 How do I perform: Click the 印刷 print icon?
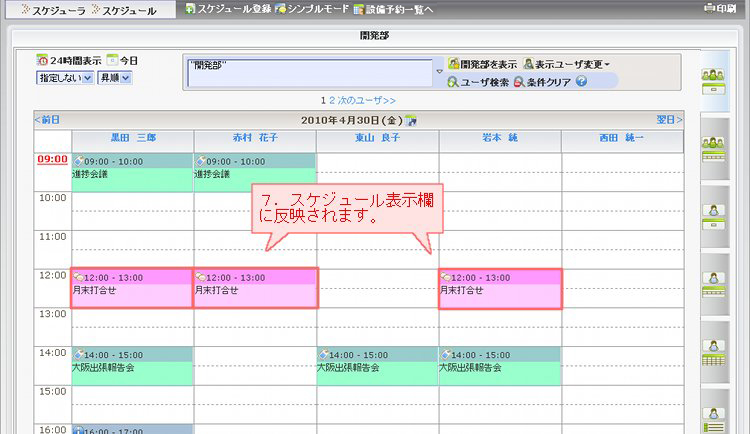[720, 8]
